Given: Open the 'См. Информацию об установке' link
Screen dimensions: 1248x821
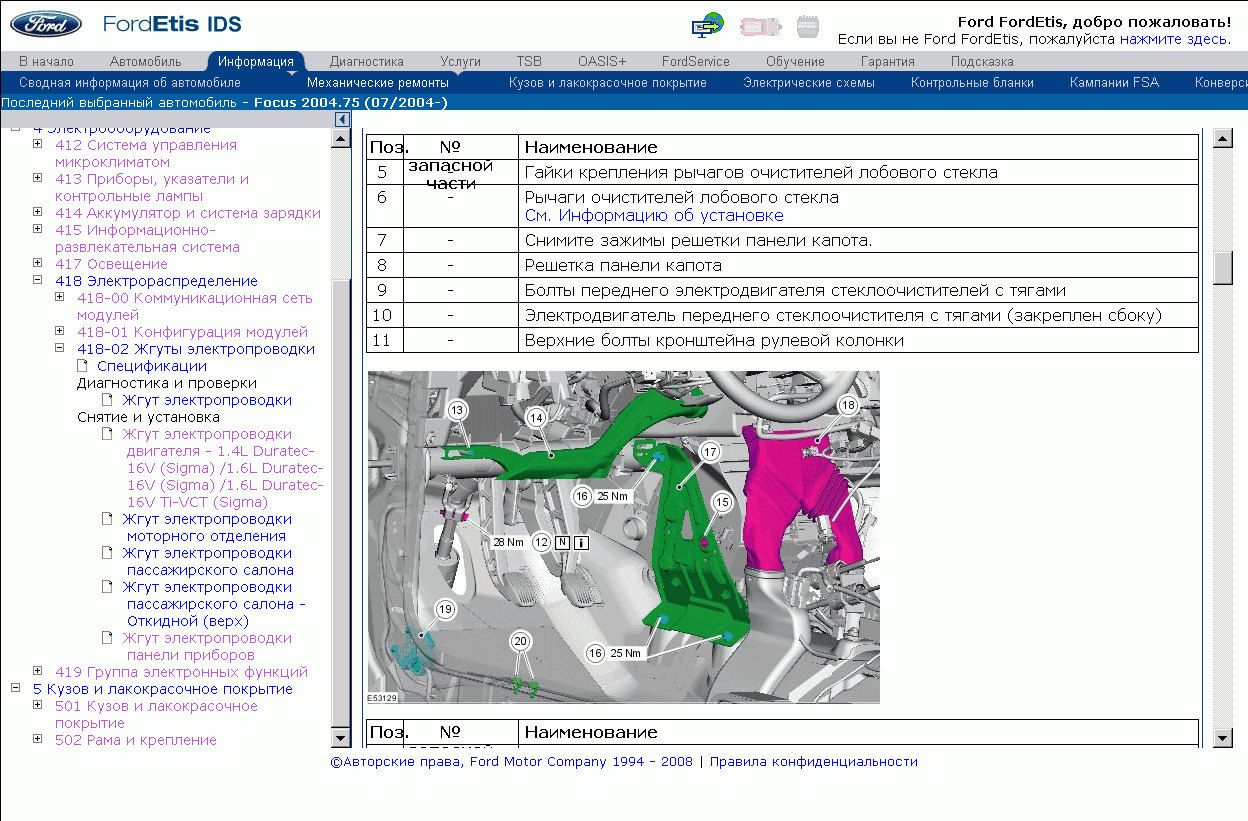Looking at the screenshot, I should [x=654, y=215].
